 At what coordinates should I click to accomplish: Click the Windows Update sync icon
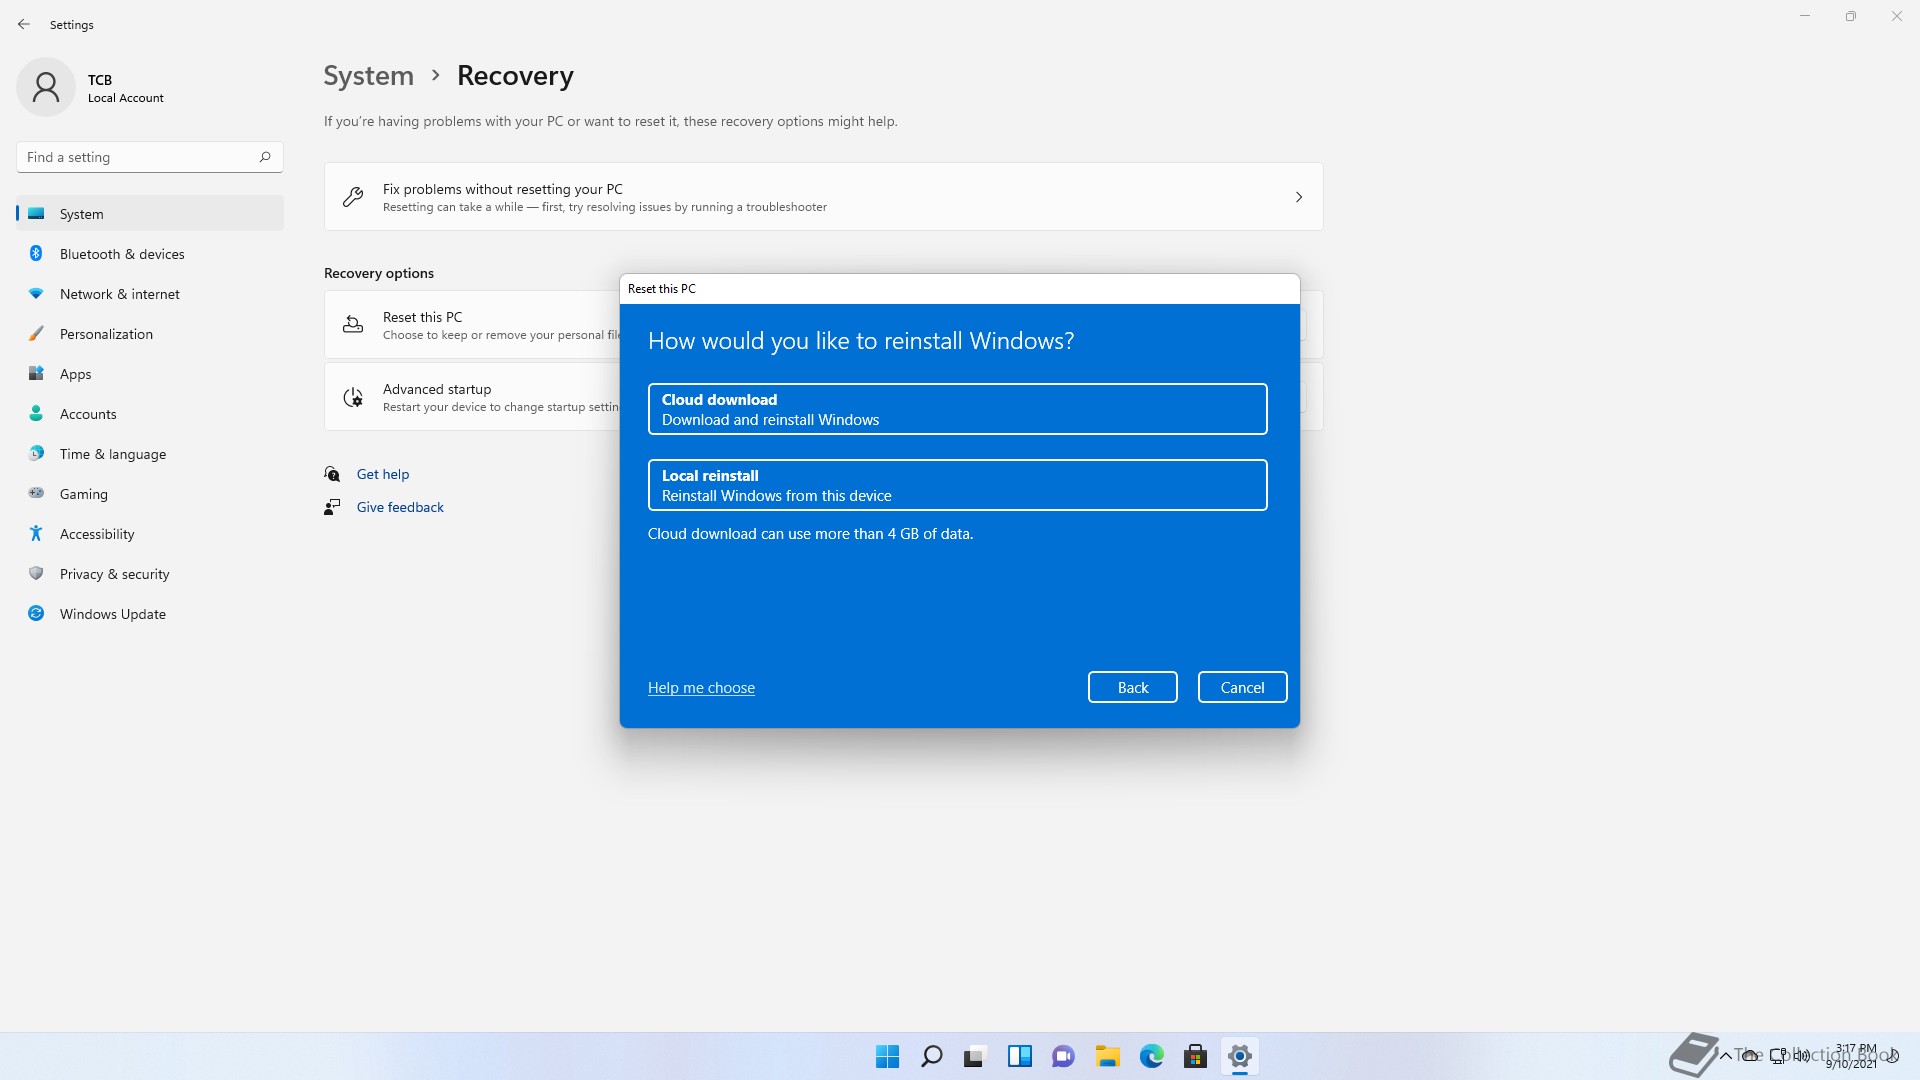coord(36,613)
